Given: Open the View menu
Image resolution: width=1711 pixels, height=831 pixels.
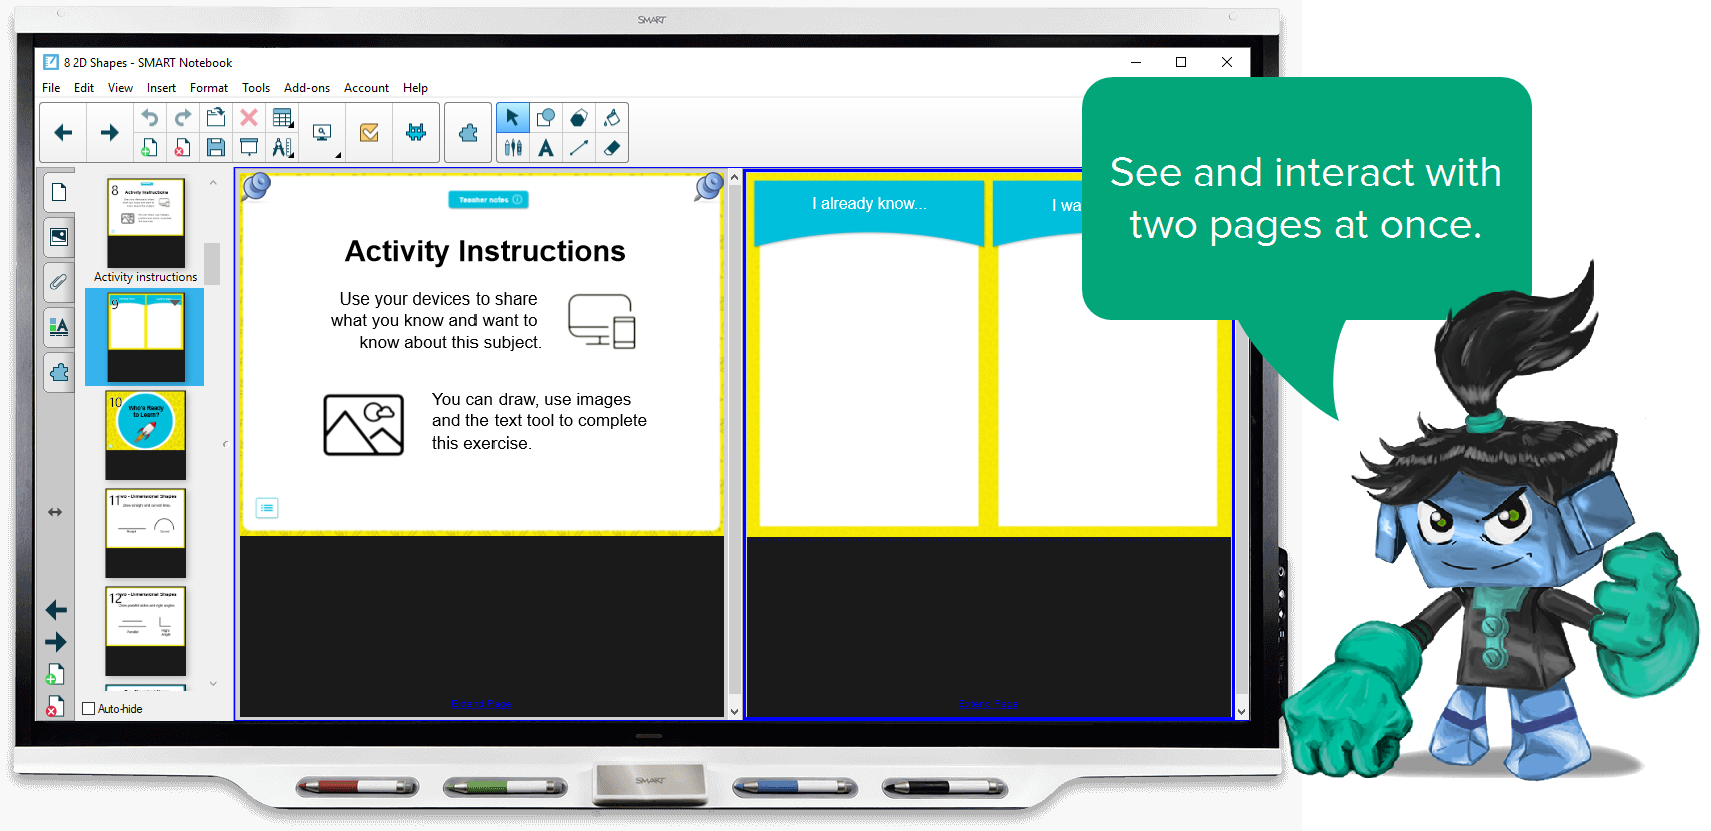Looking at the screenshot, I should pos(120,88).
